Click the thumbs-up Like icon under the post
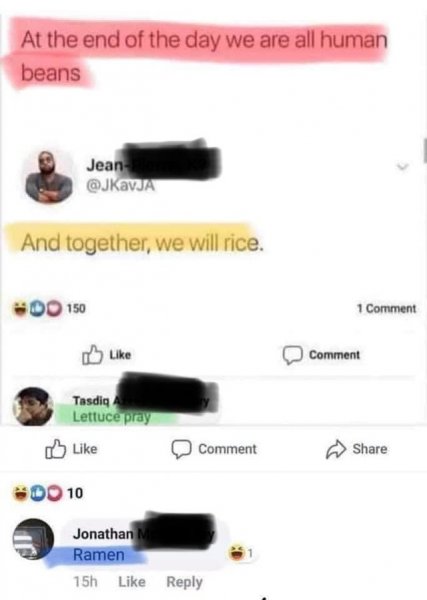The image size is (427, 600). point(92,354)
